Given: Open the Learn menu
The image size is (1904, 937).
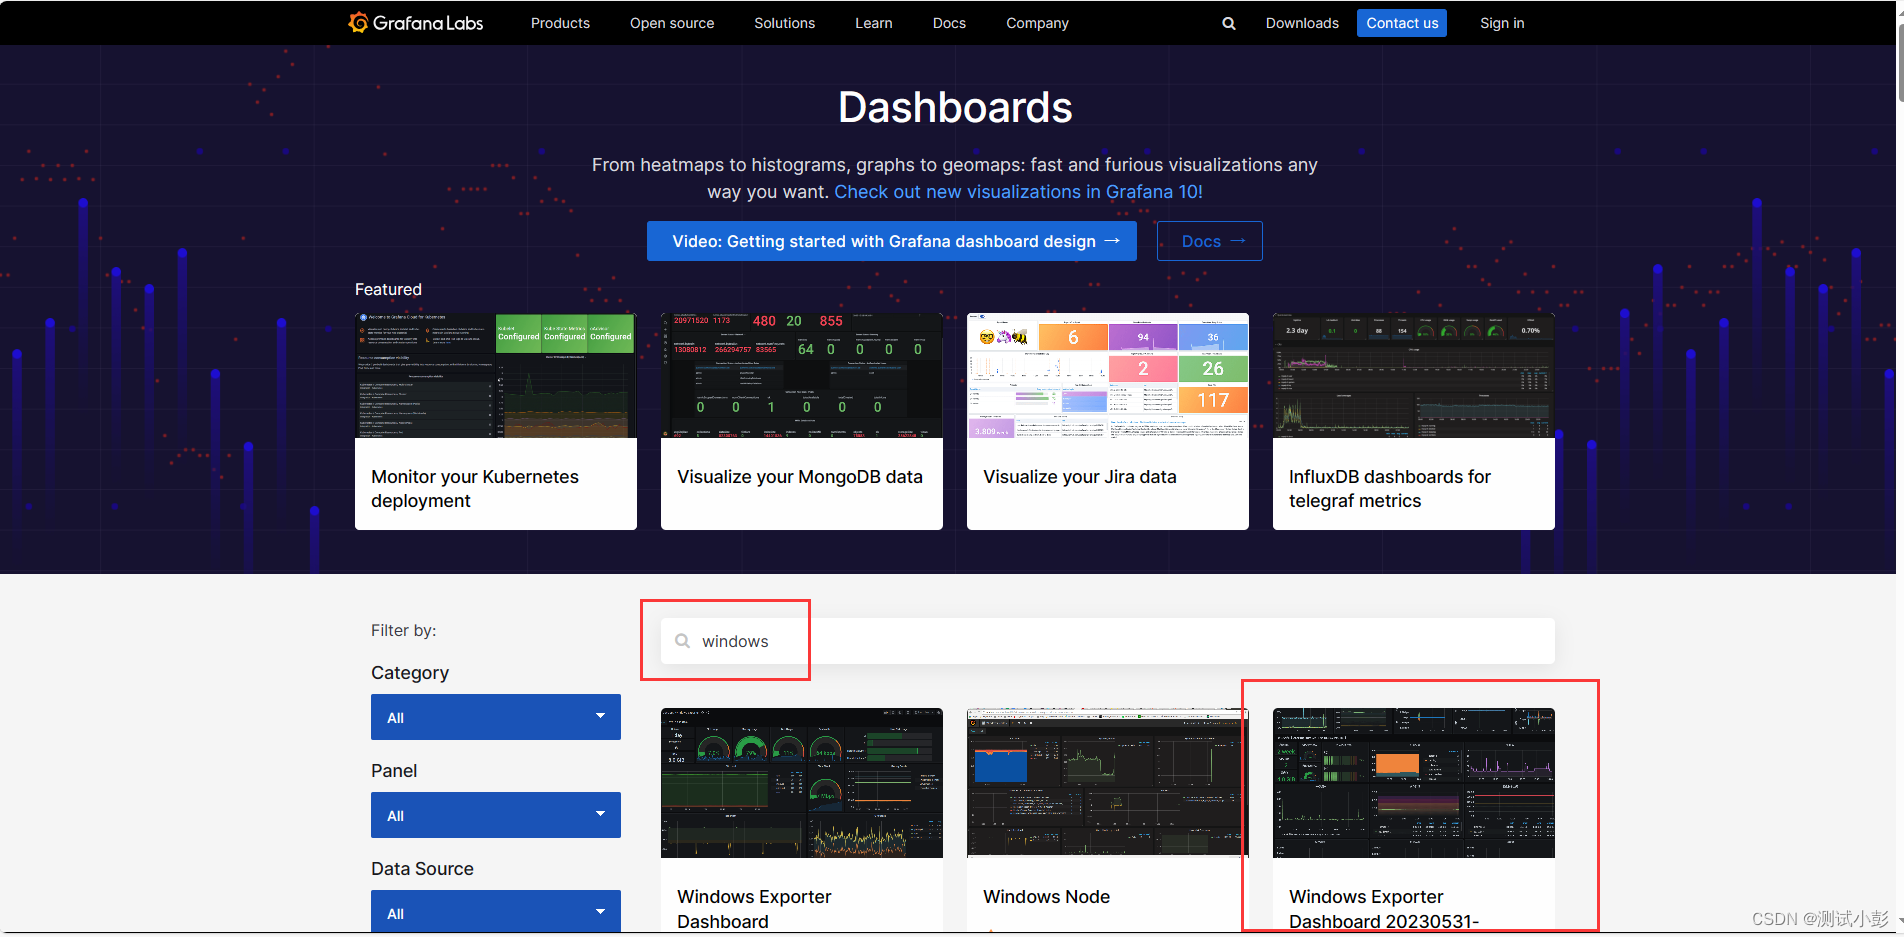Looking at the screenshot, I should 873,23.
